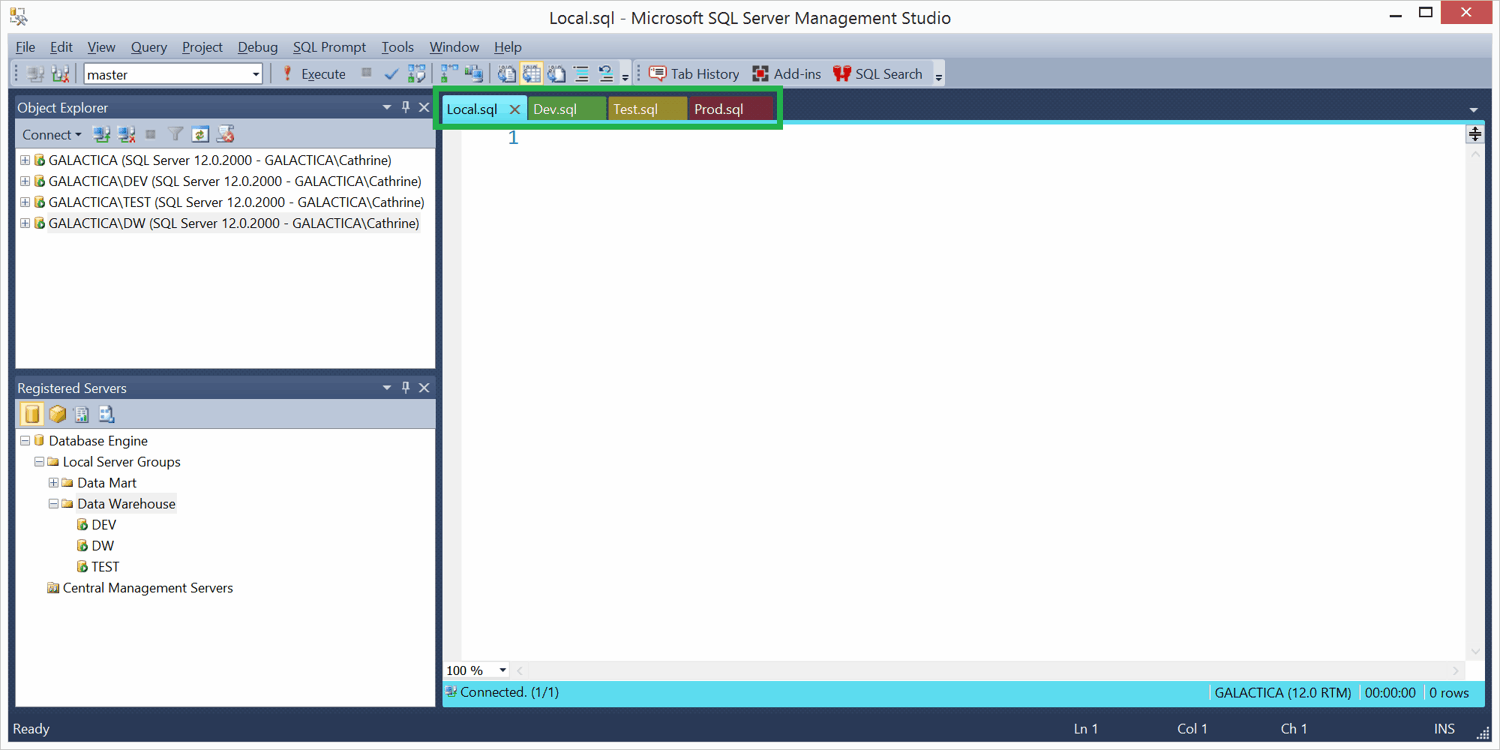The height and width of the screenshot is (750, 1500).
Task: Display the estimated execution plan icon
Action: click(417, 74)
